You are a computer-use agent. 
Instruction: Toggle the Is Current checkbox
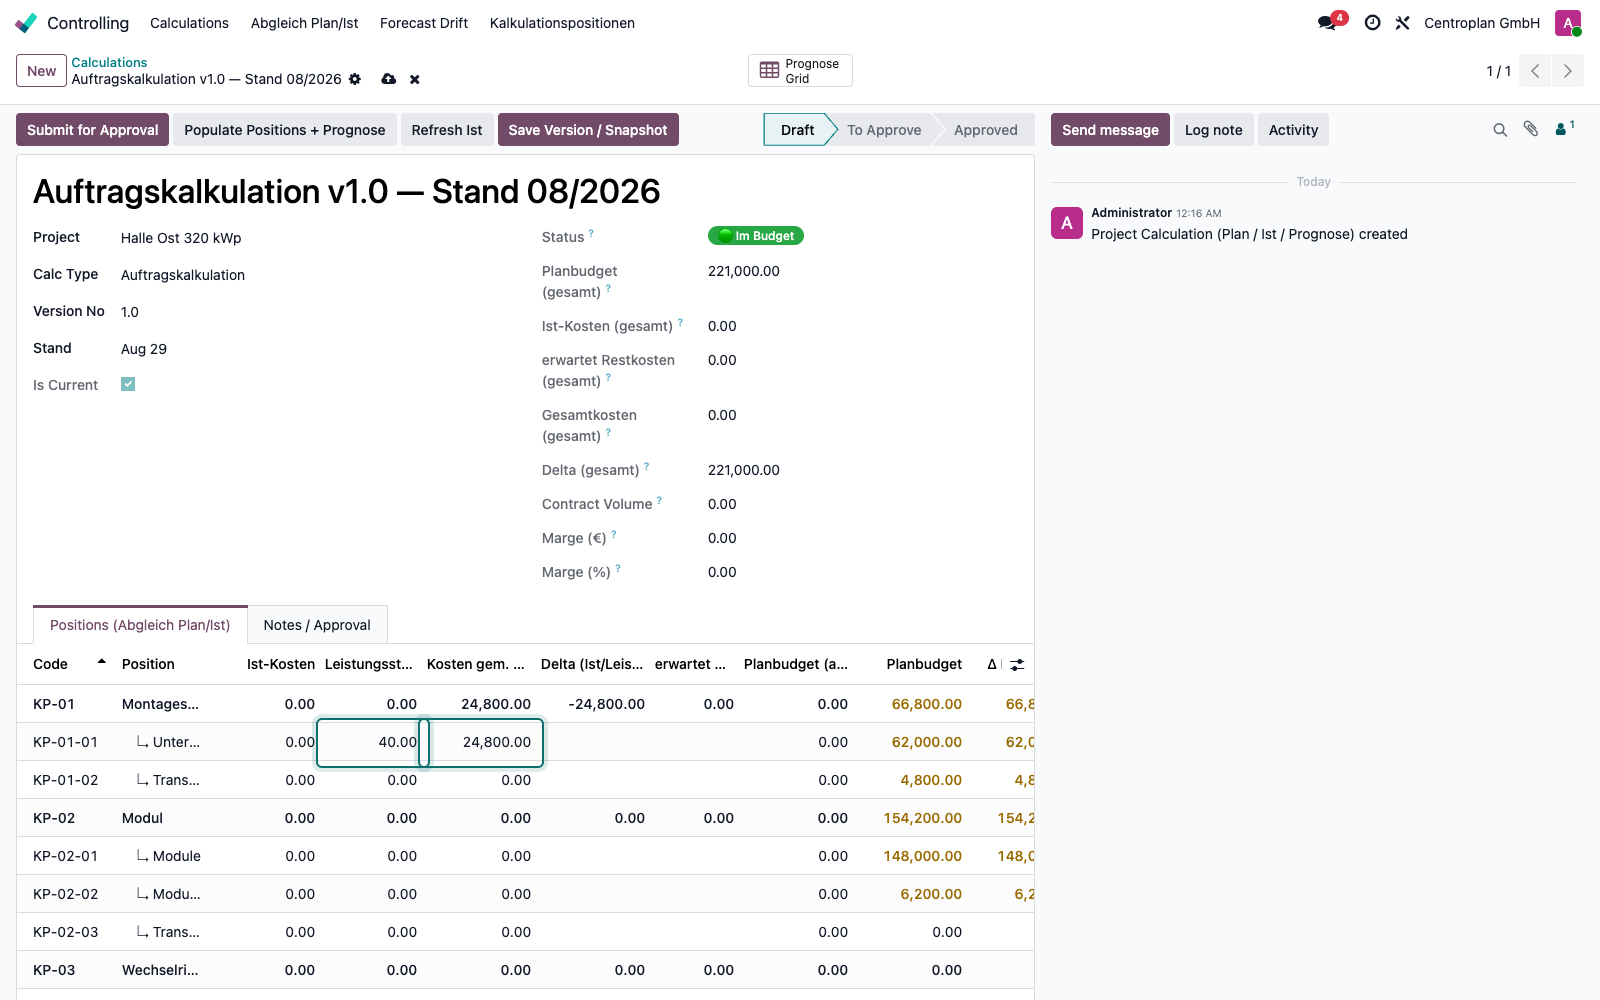pyautogui.click(x=128, y=384)
